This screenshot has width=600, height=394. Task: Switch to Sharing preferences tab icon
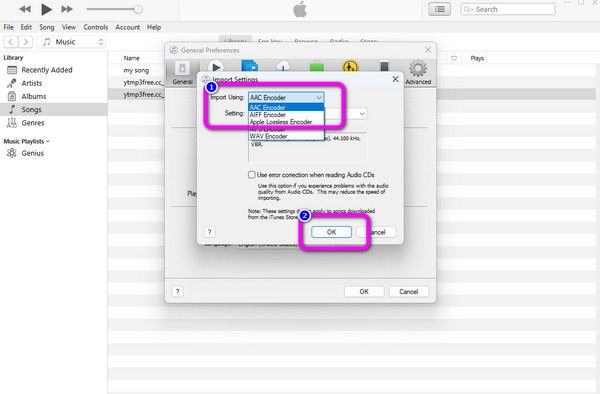249,66
